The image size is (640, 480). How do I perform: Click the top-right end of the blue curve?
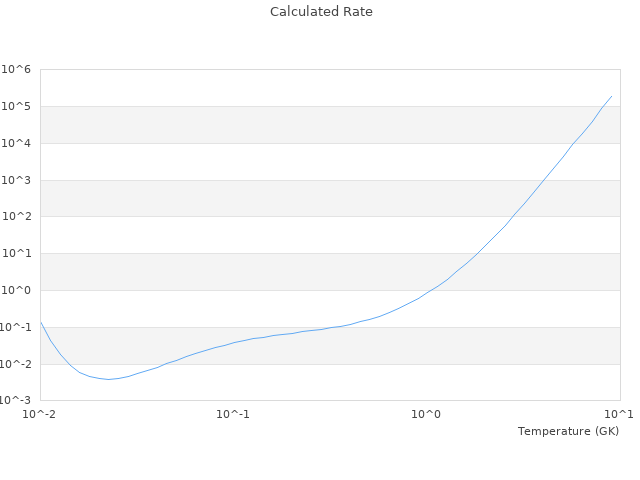[611, 97]
